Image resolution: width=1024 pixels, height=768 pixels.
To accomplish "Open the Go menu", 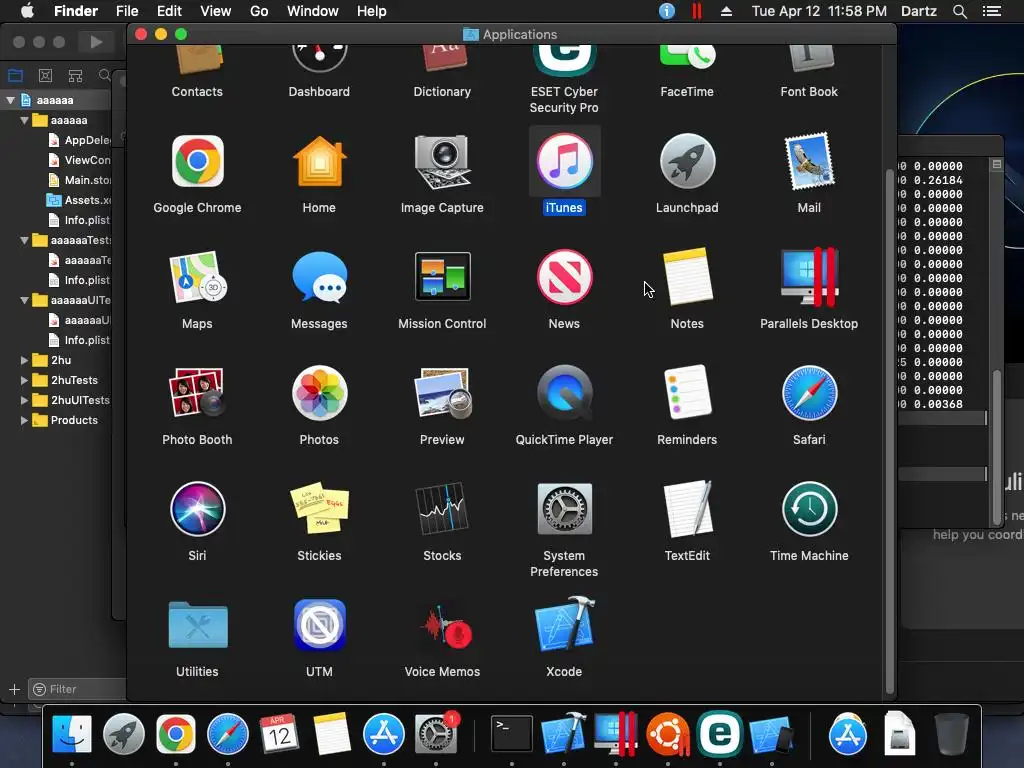I will coord(259,11).
